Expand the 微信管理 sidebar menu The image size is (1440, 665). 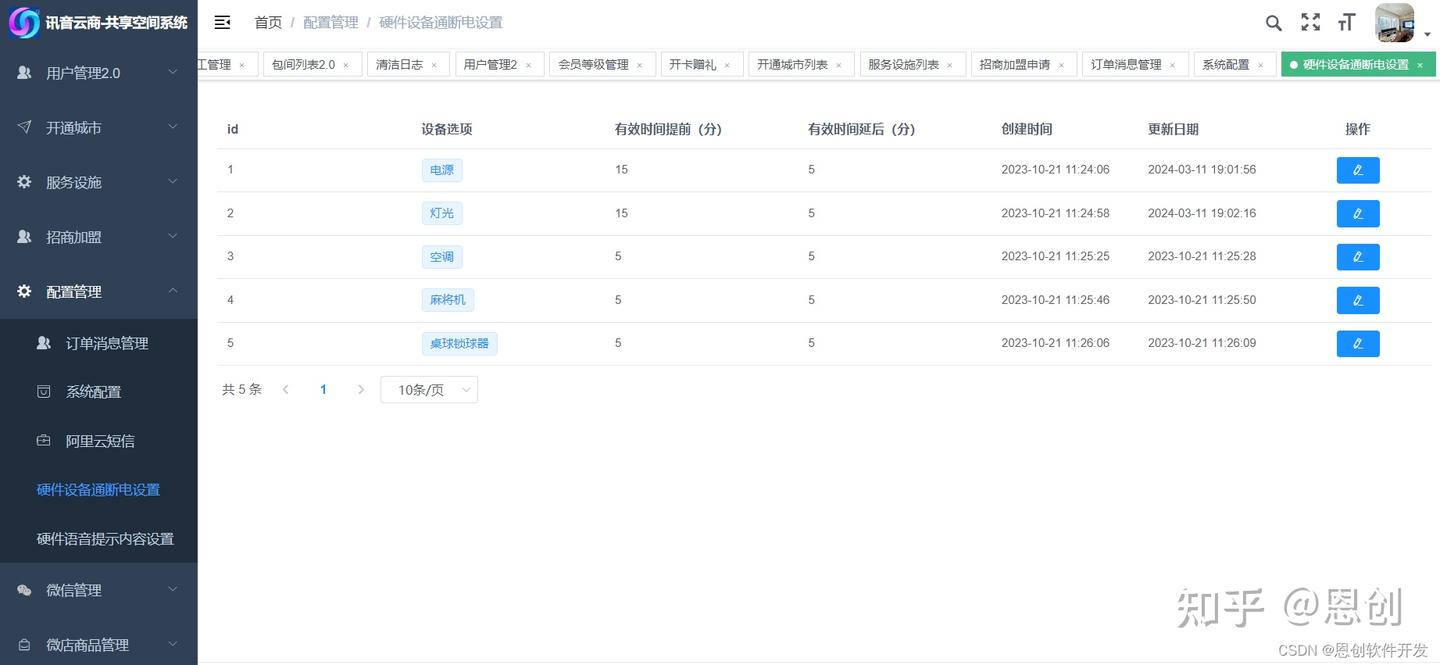click(x=99, y=590)
